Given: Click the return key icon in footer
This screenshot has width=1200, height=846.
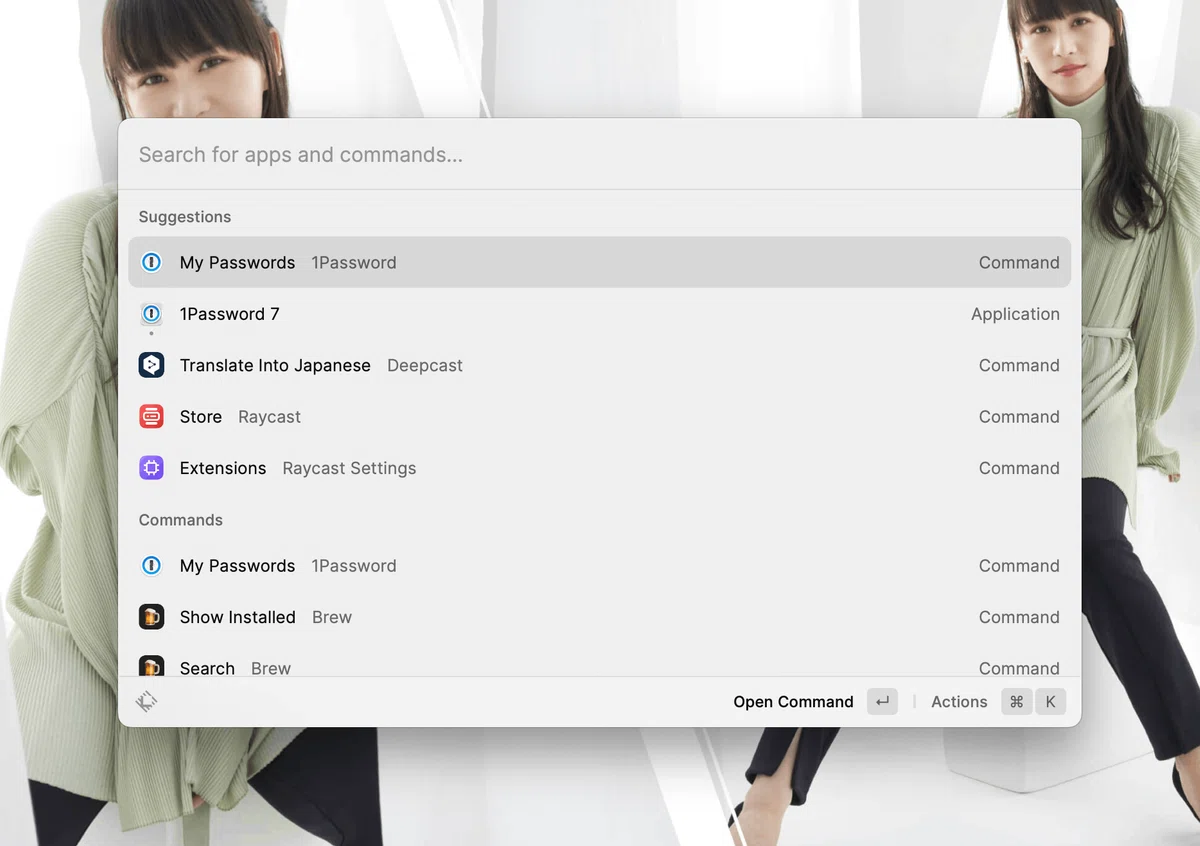Looking at the screenshot, I should [882, 702].
